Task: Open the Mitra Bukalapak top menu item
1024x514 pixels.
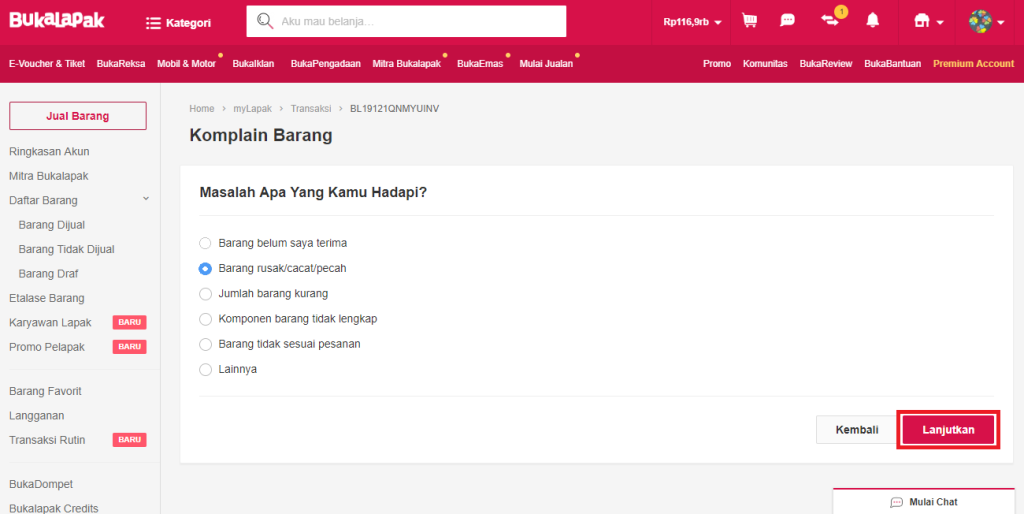Action: (406, 63)
